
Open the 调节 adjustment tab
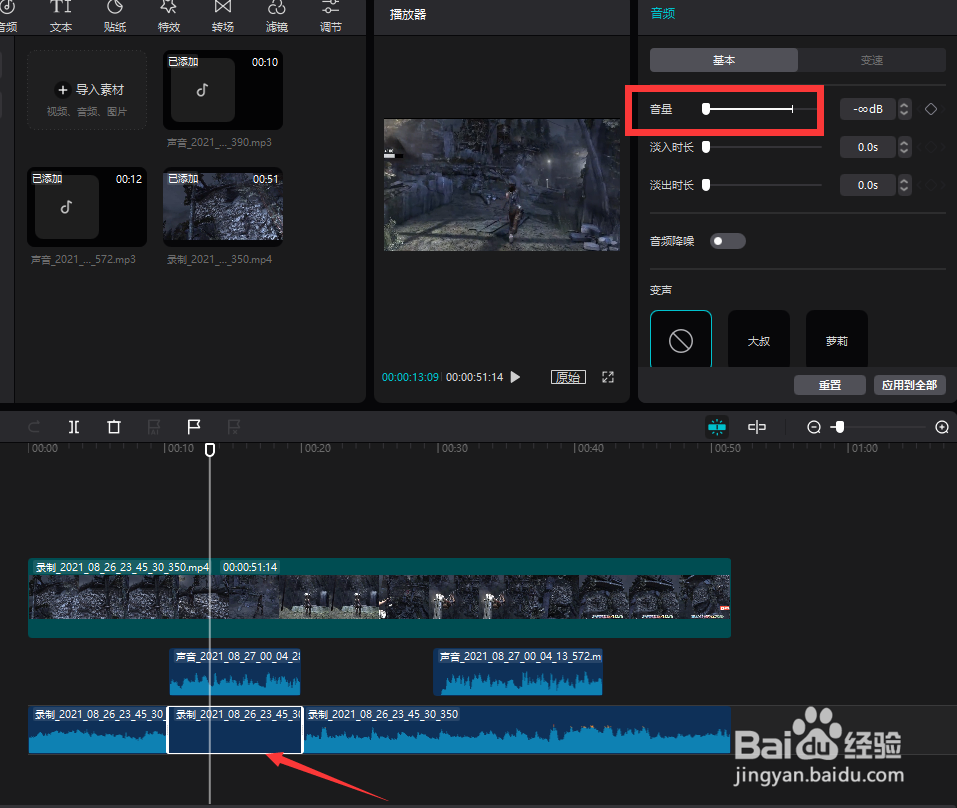pyautogui.click(x=330, y=16)
